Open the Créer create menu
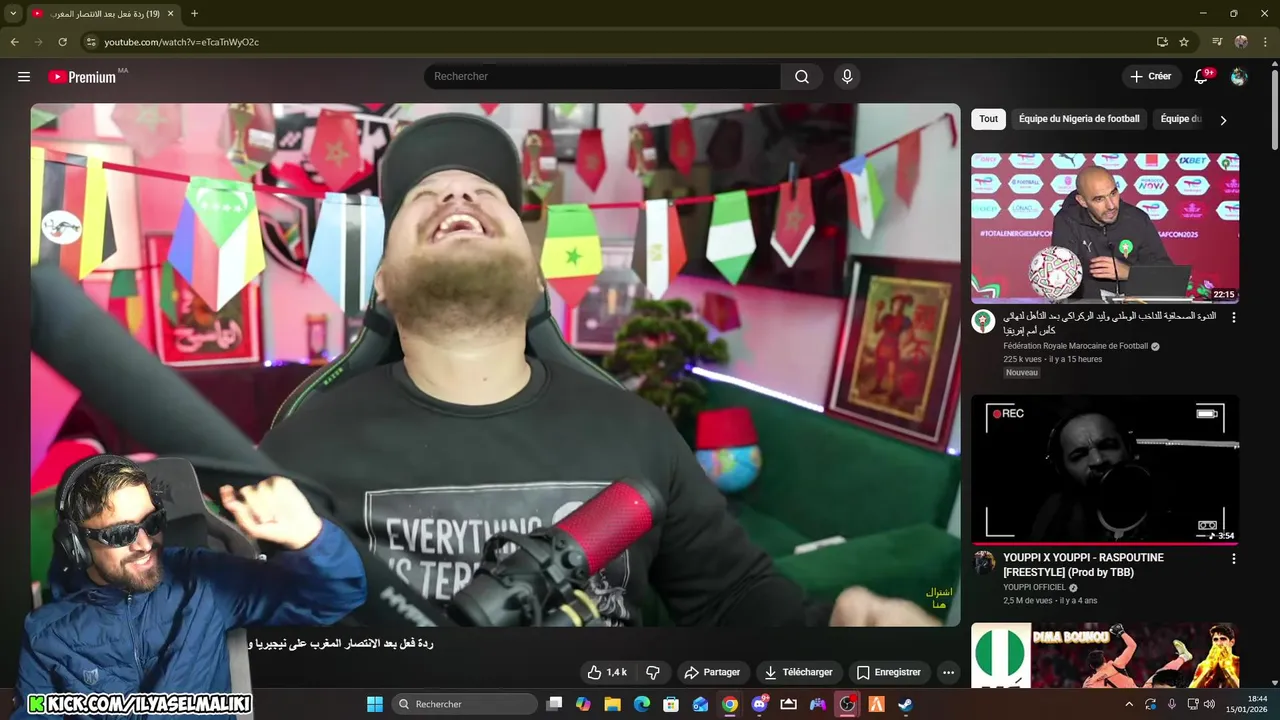The image size is (1280, 720). click(x=1150, y=77)
